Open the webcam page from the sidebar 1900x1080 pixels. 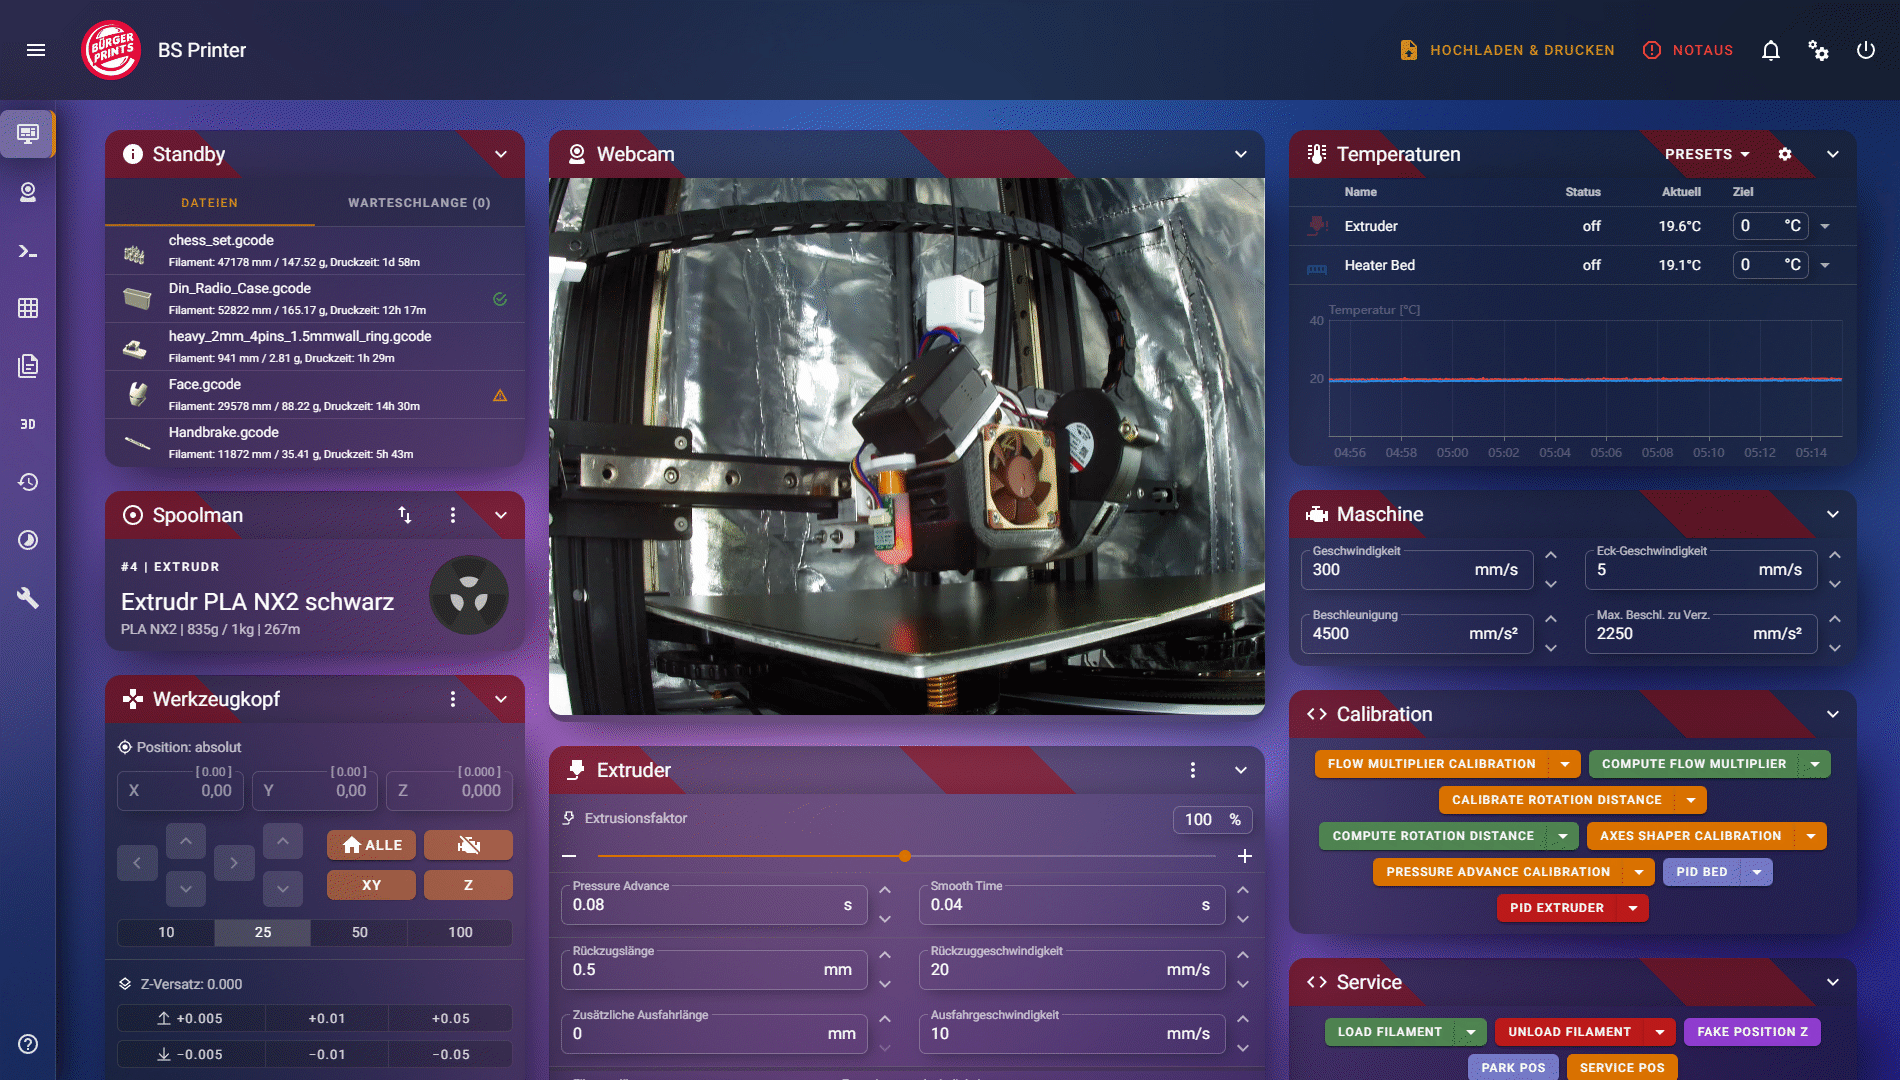tap(27, 192)
